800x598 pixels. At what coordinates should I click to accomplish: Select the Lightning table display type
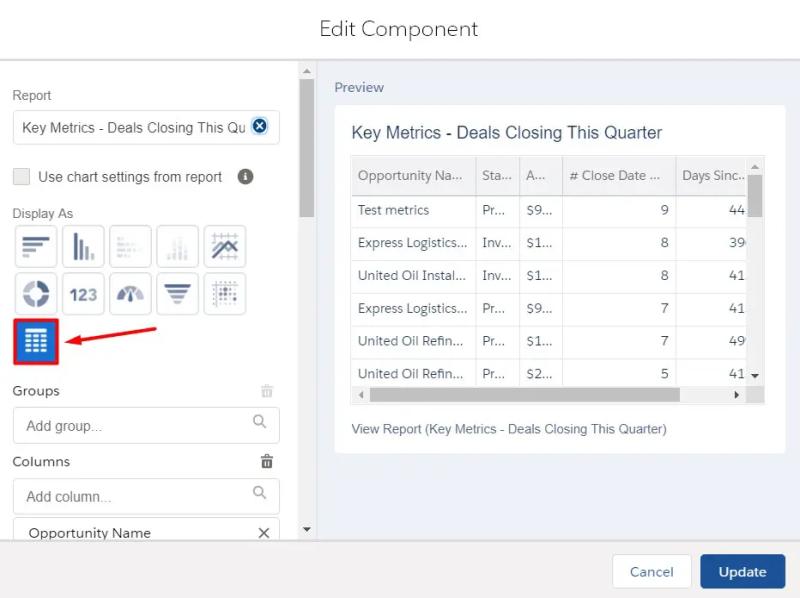pyautogui.click(x=36, y=342)
